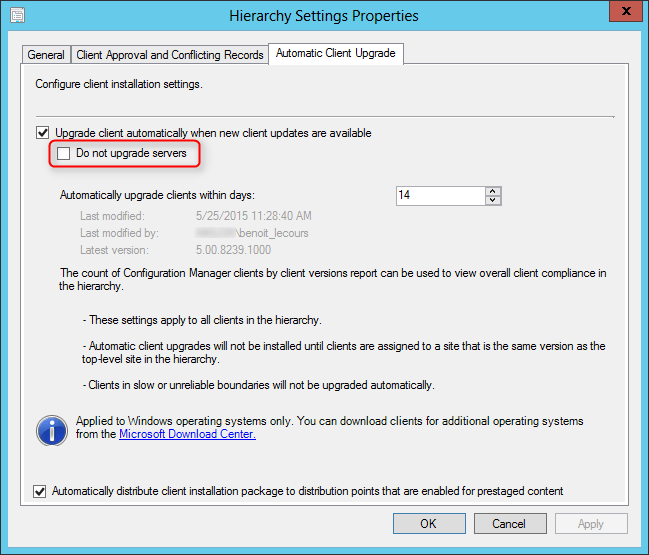Switch to the General tab
This screenshot has width=649, height=555.
pos(46,55)
